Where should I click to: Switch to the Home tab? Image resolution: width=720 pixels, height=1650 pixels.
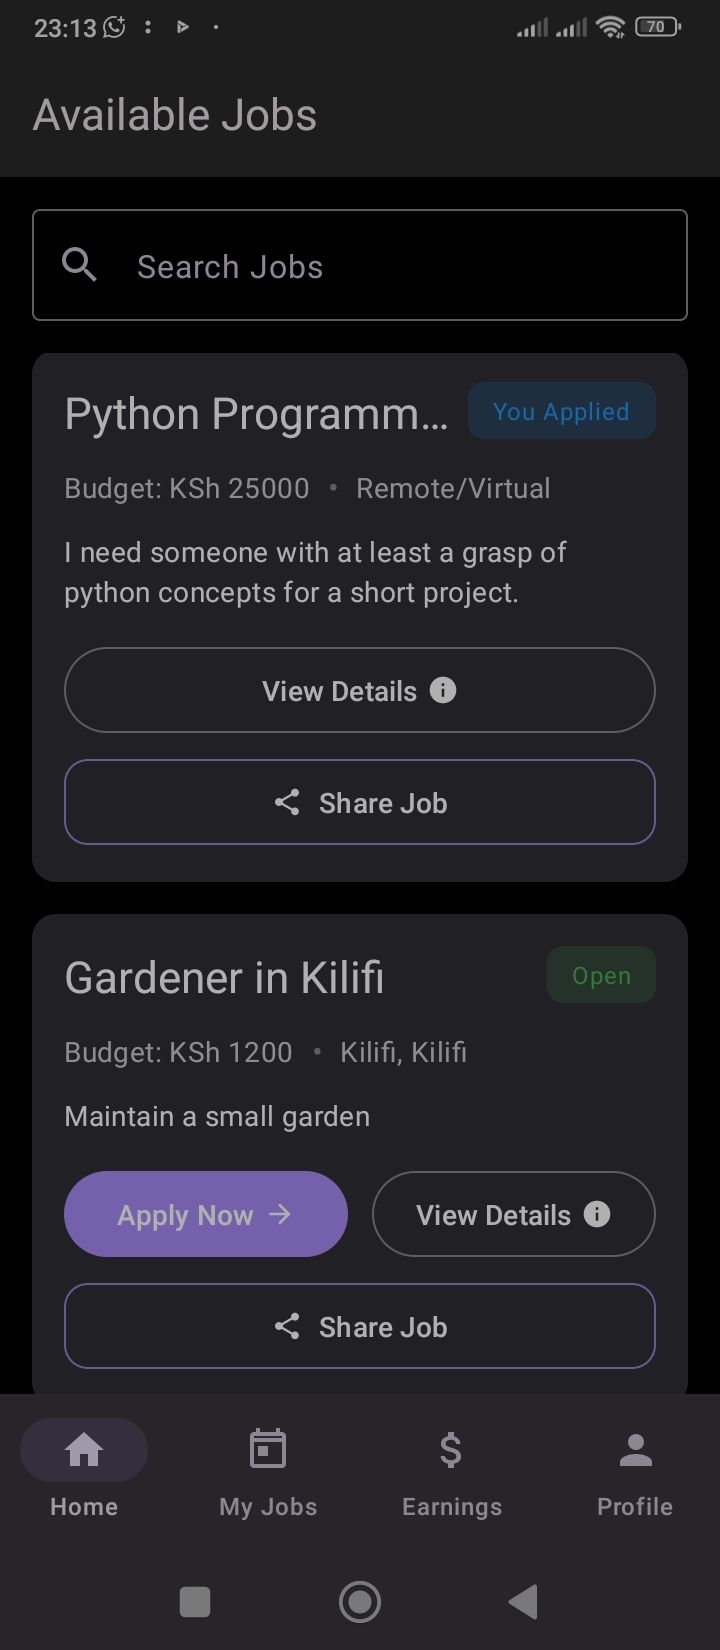coord(84,1467)
